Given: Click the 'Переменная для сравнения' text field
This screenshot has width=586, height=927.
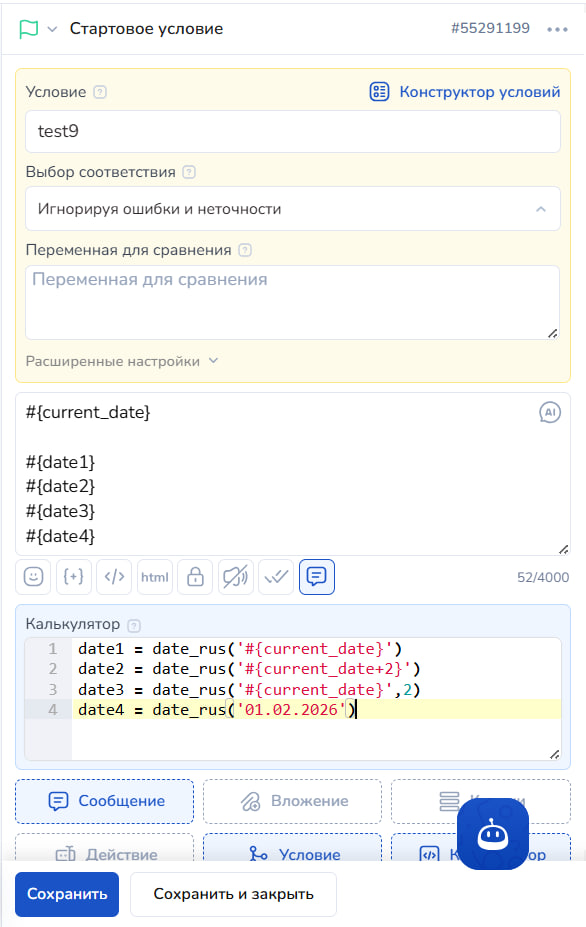Looking at the screenshot, I should tap(293, 303).
